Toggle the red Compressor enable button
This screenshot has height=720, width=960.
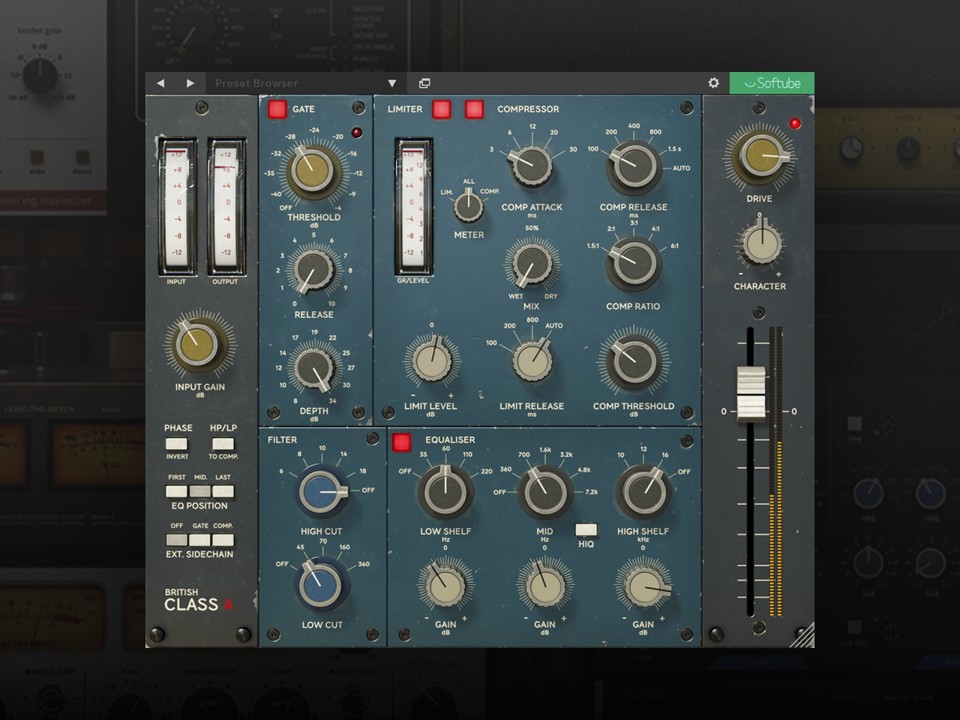(x=474, y=109)
